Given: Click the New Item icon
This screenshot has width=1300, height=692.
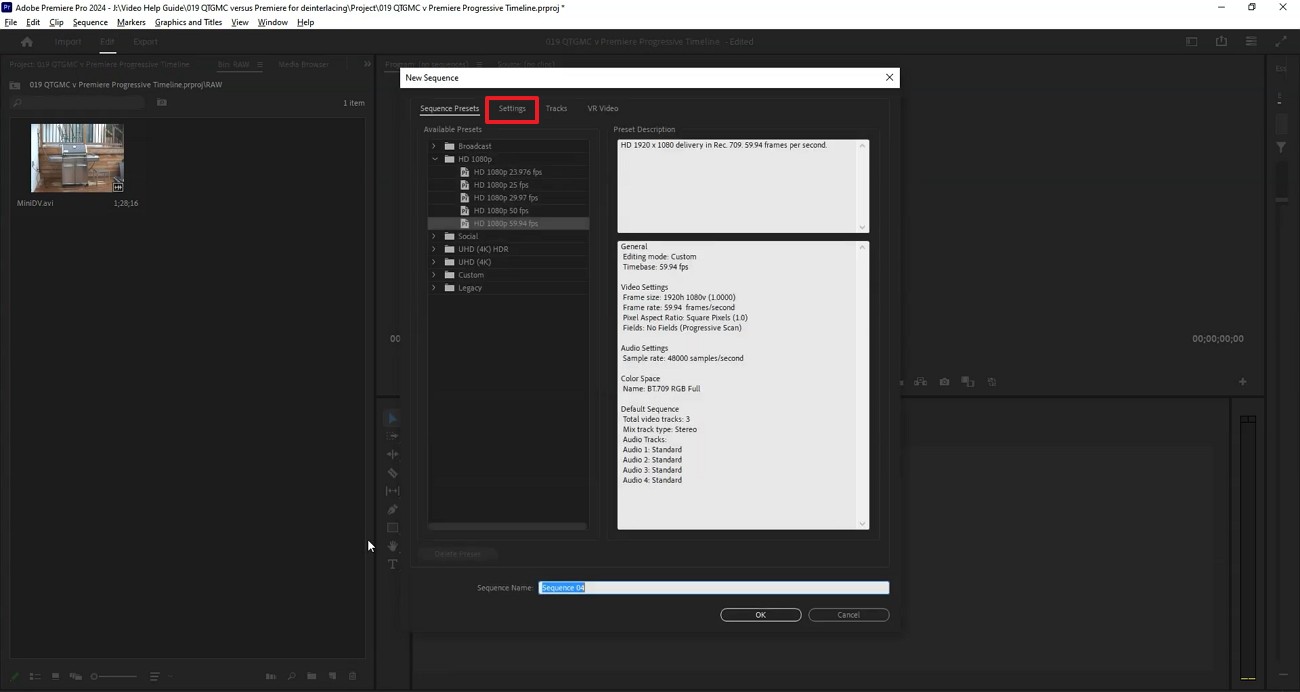Looking at the screenshot, I should [x=332, y=677].
